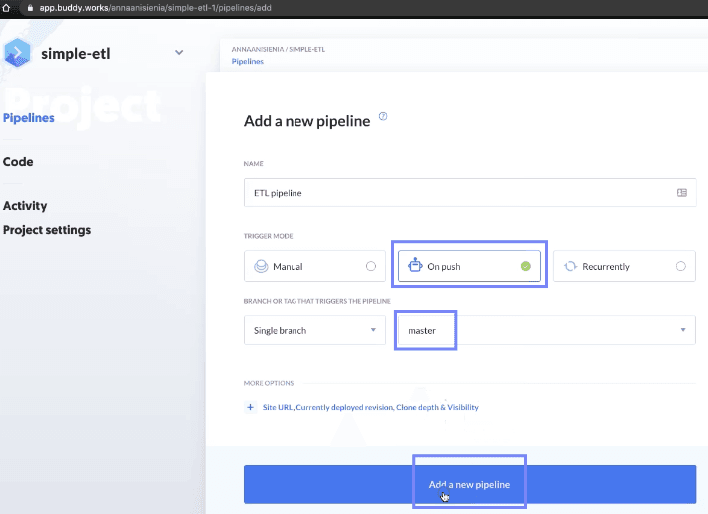Click the help question mark icon

point(383,117)
